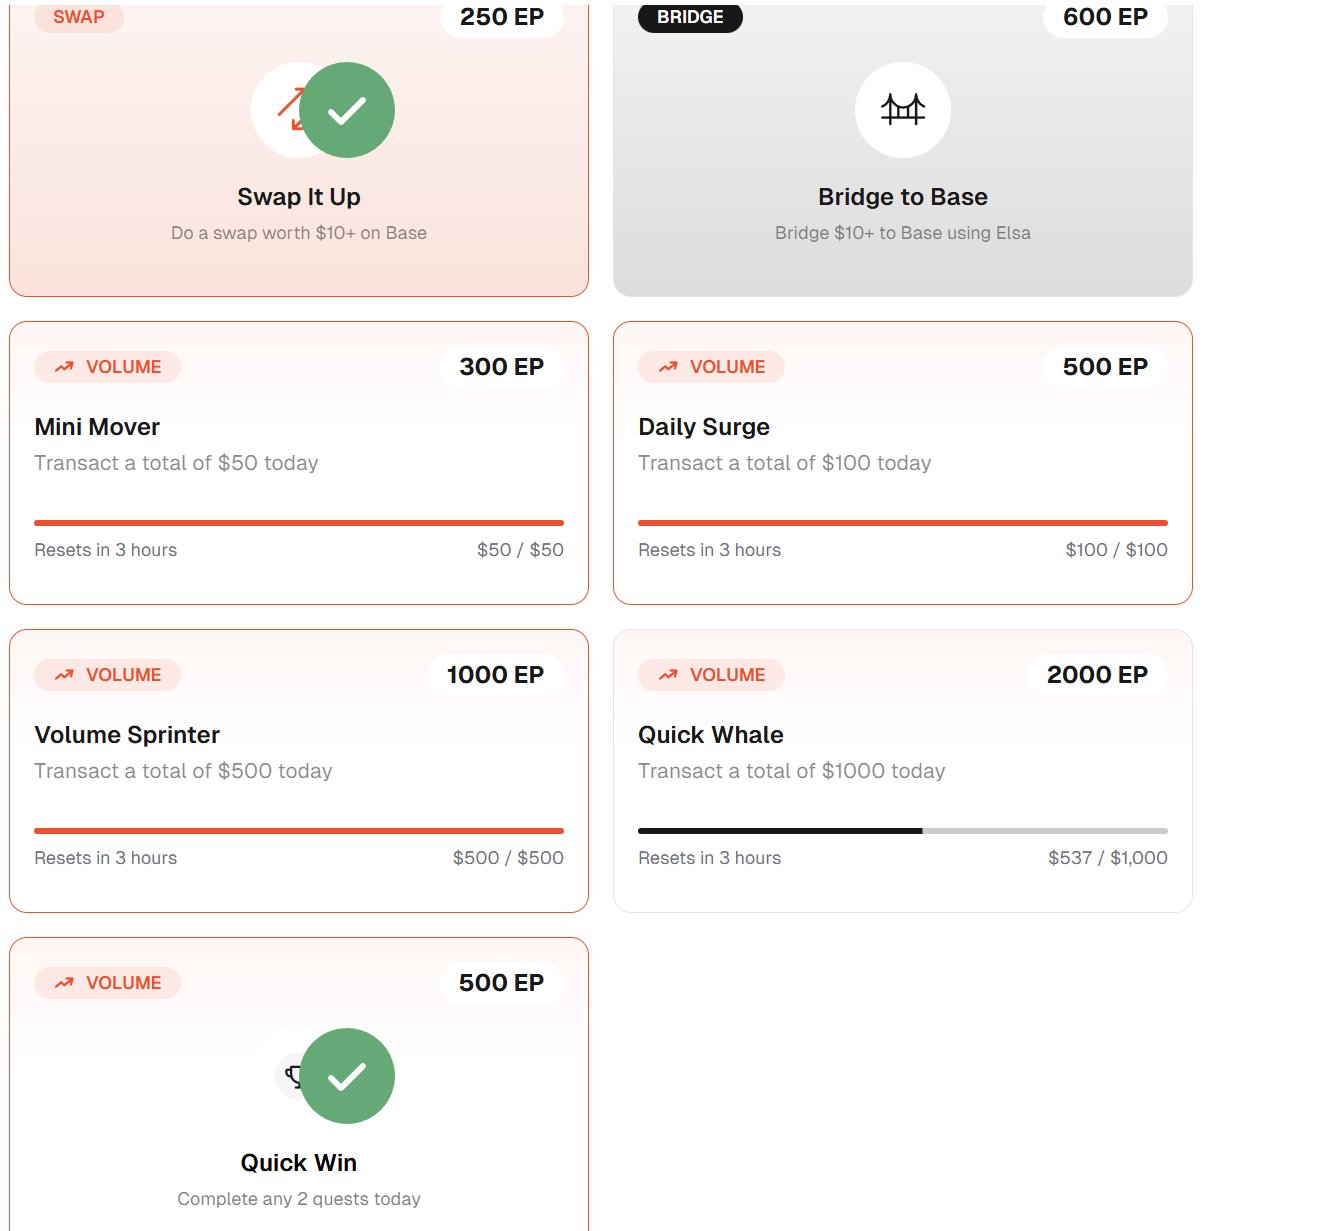Click the trend arrow icon on Quick Win
The height and width of the screenshot is (1231, 1321).
(x=64, y=983)
